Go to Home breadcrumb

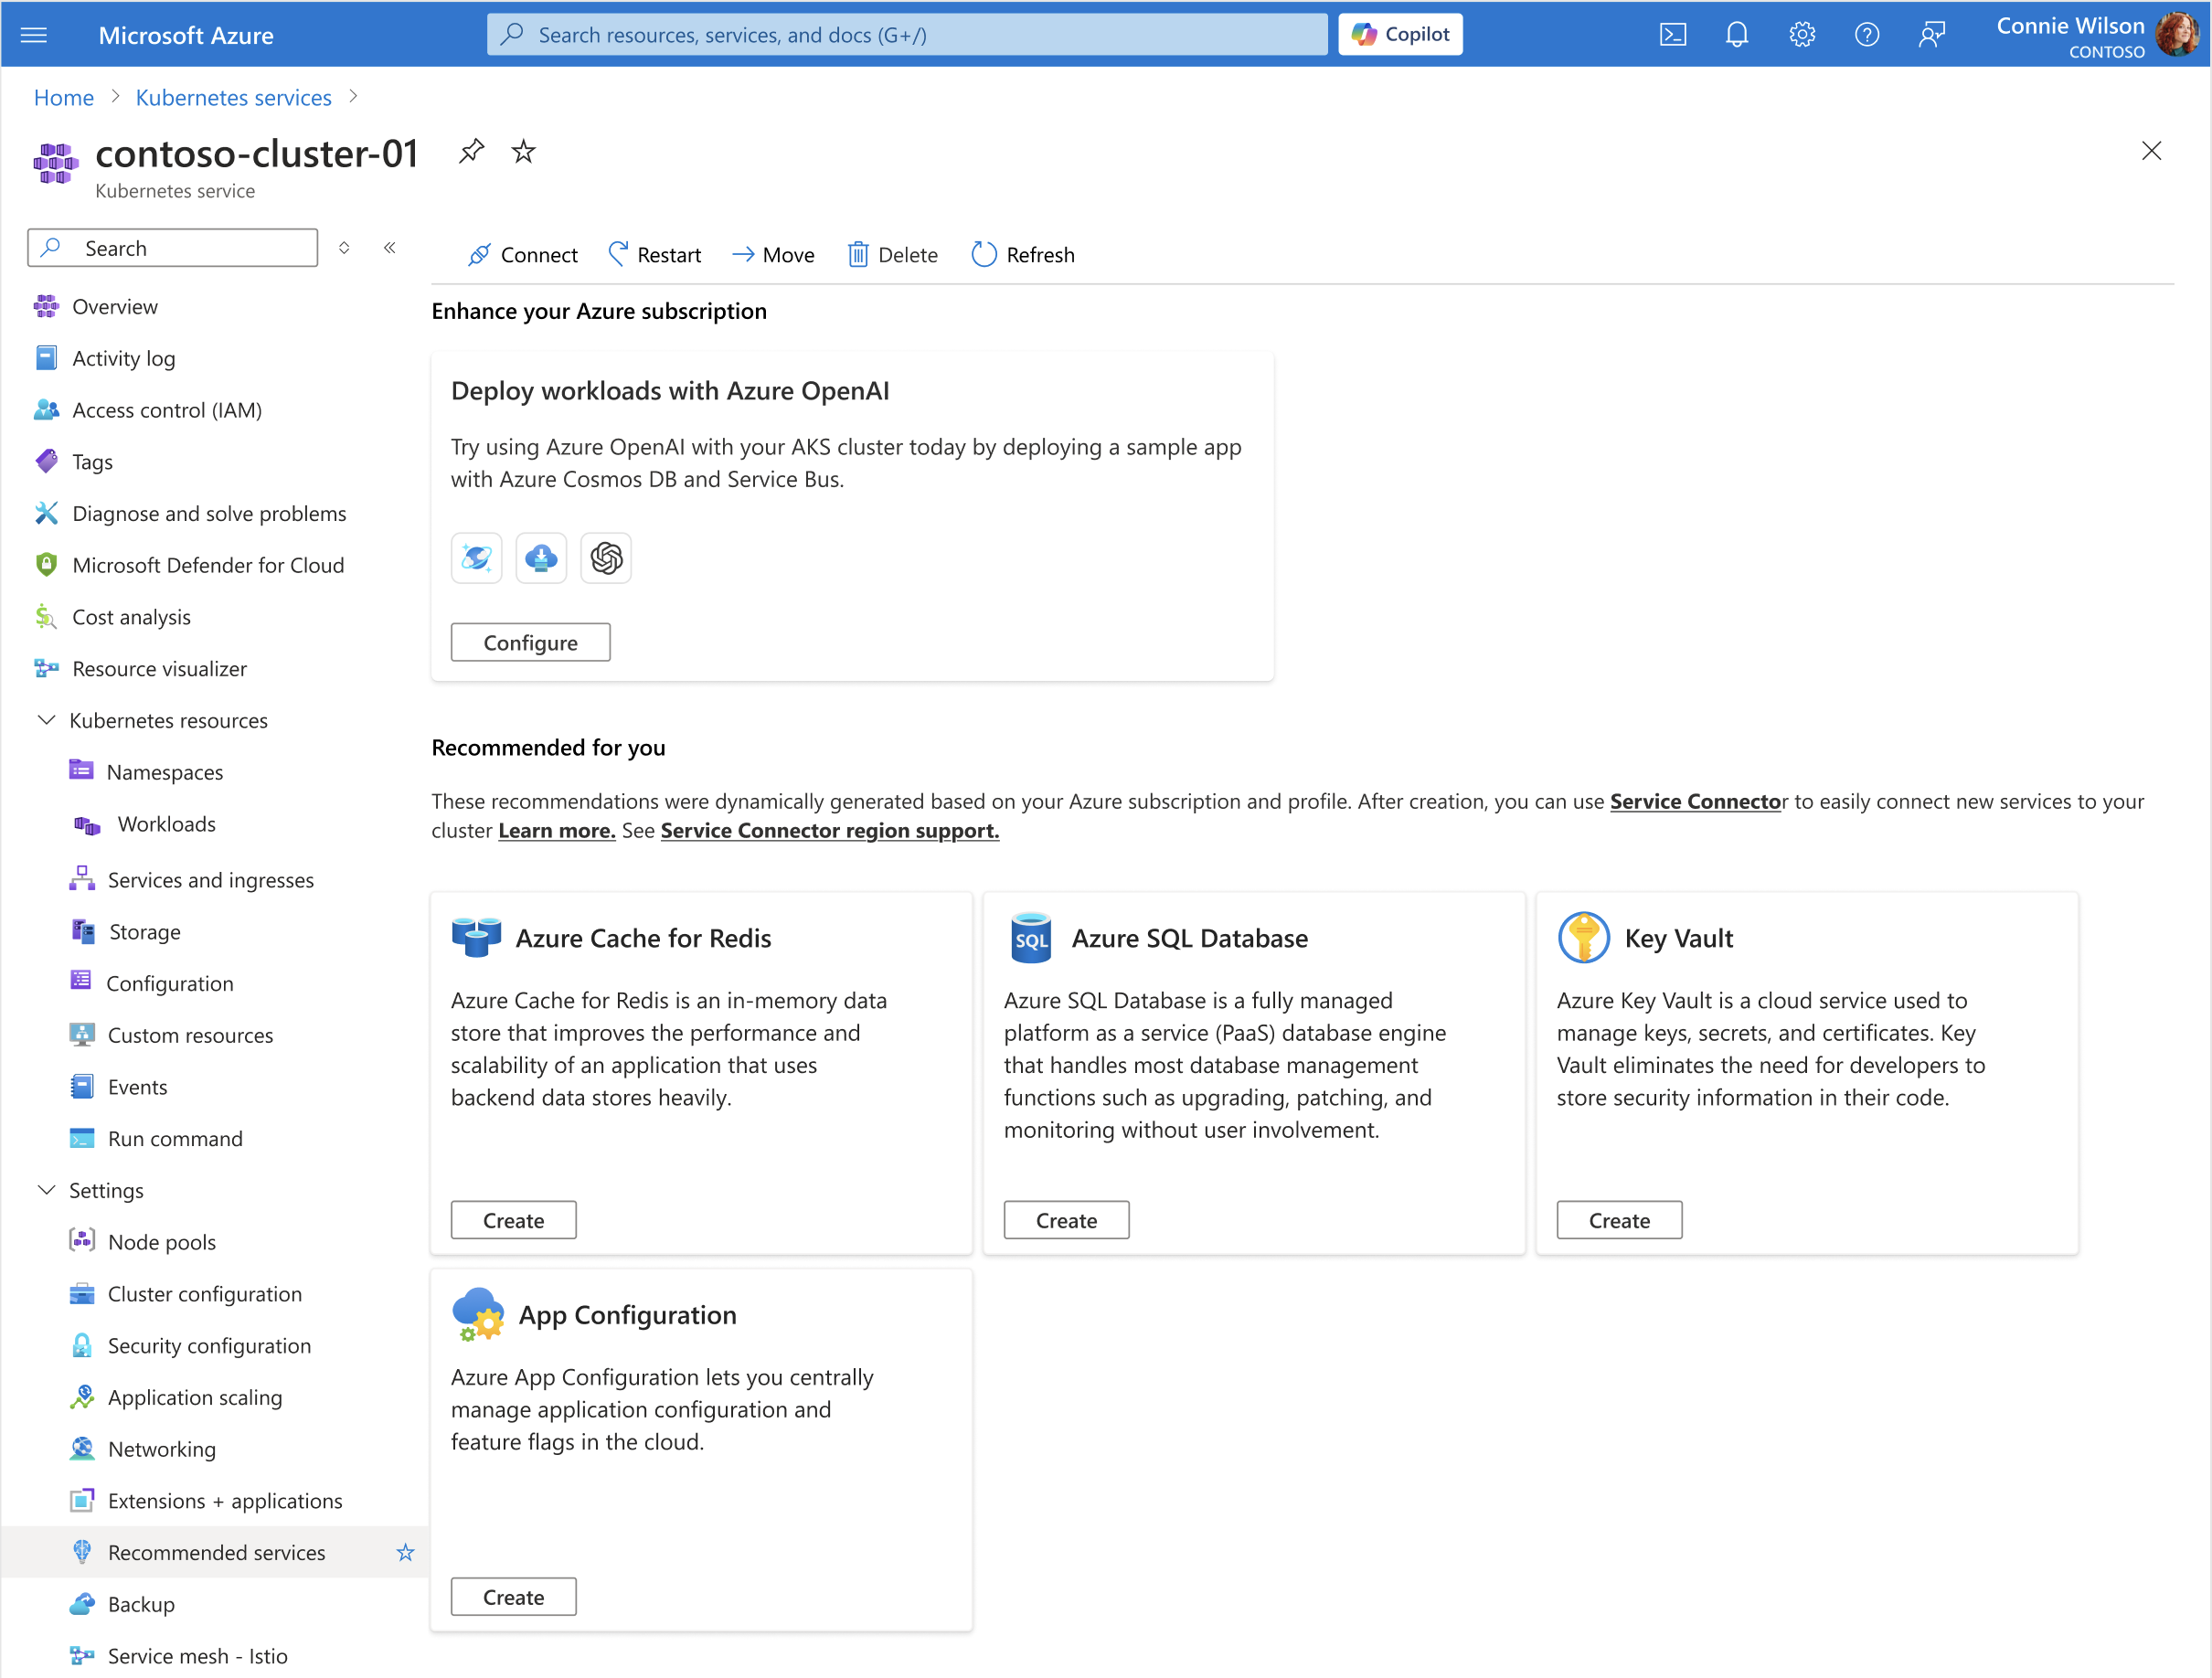64,98
